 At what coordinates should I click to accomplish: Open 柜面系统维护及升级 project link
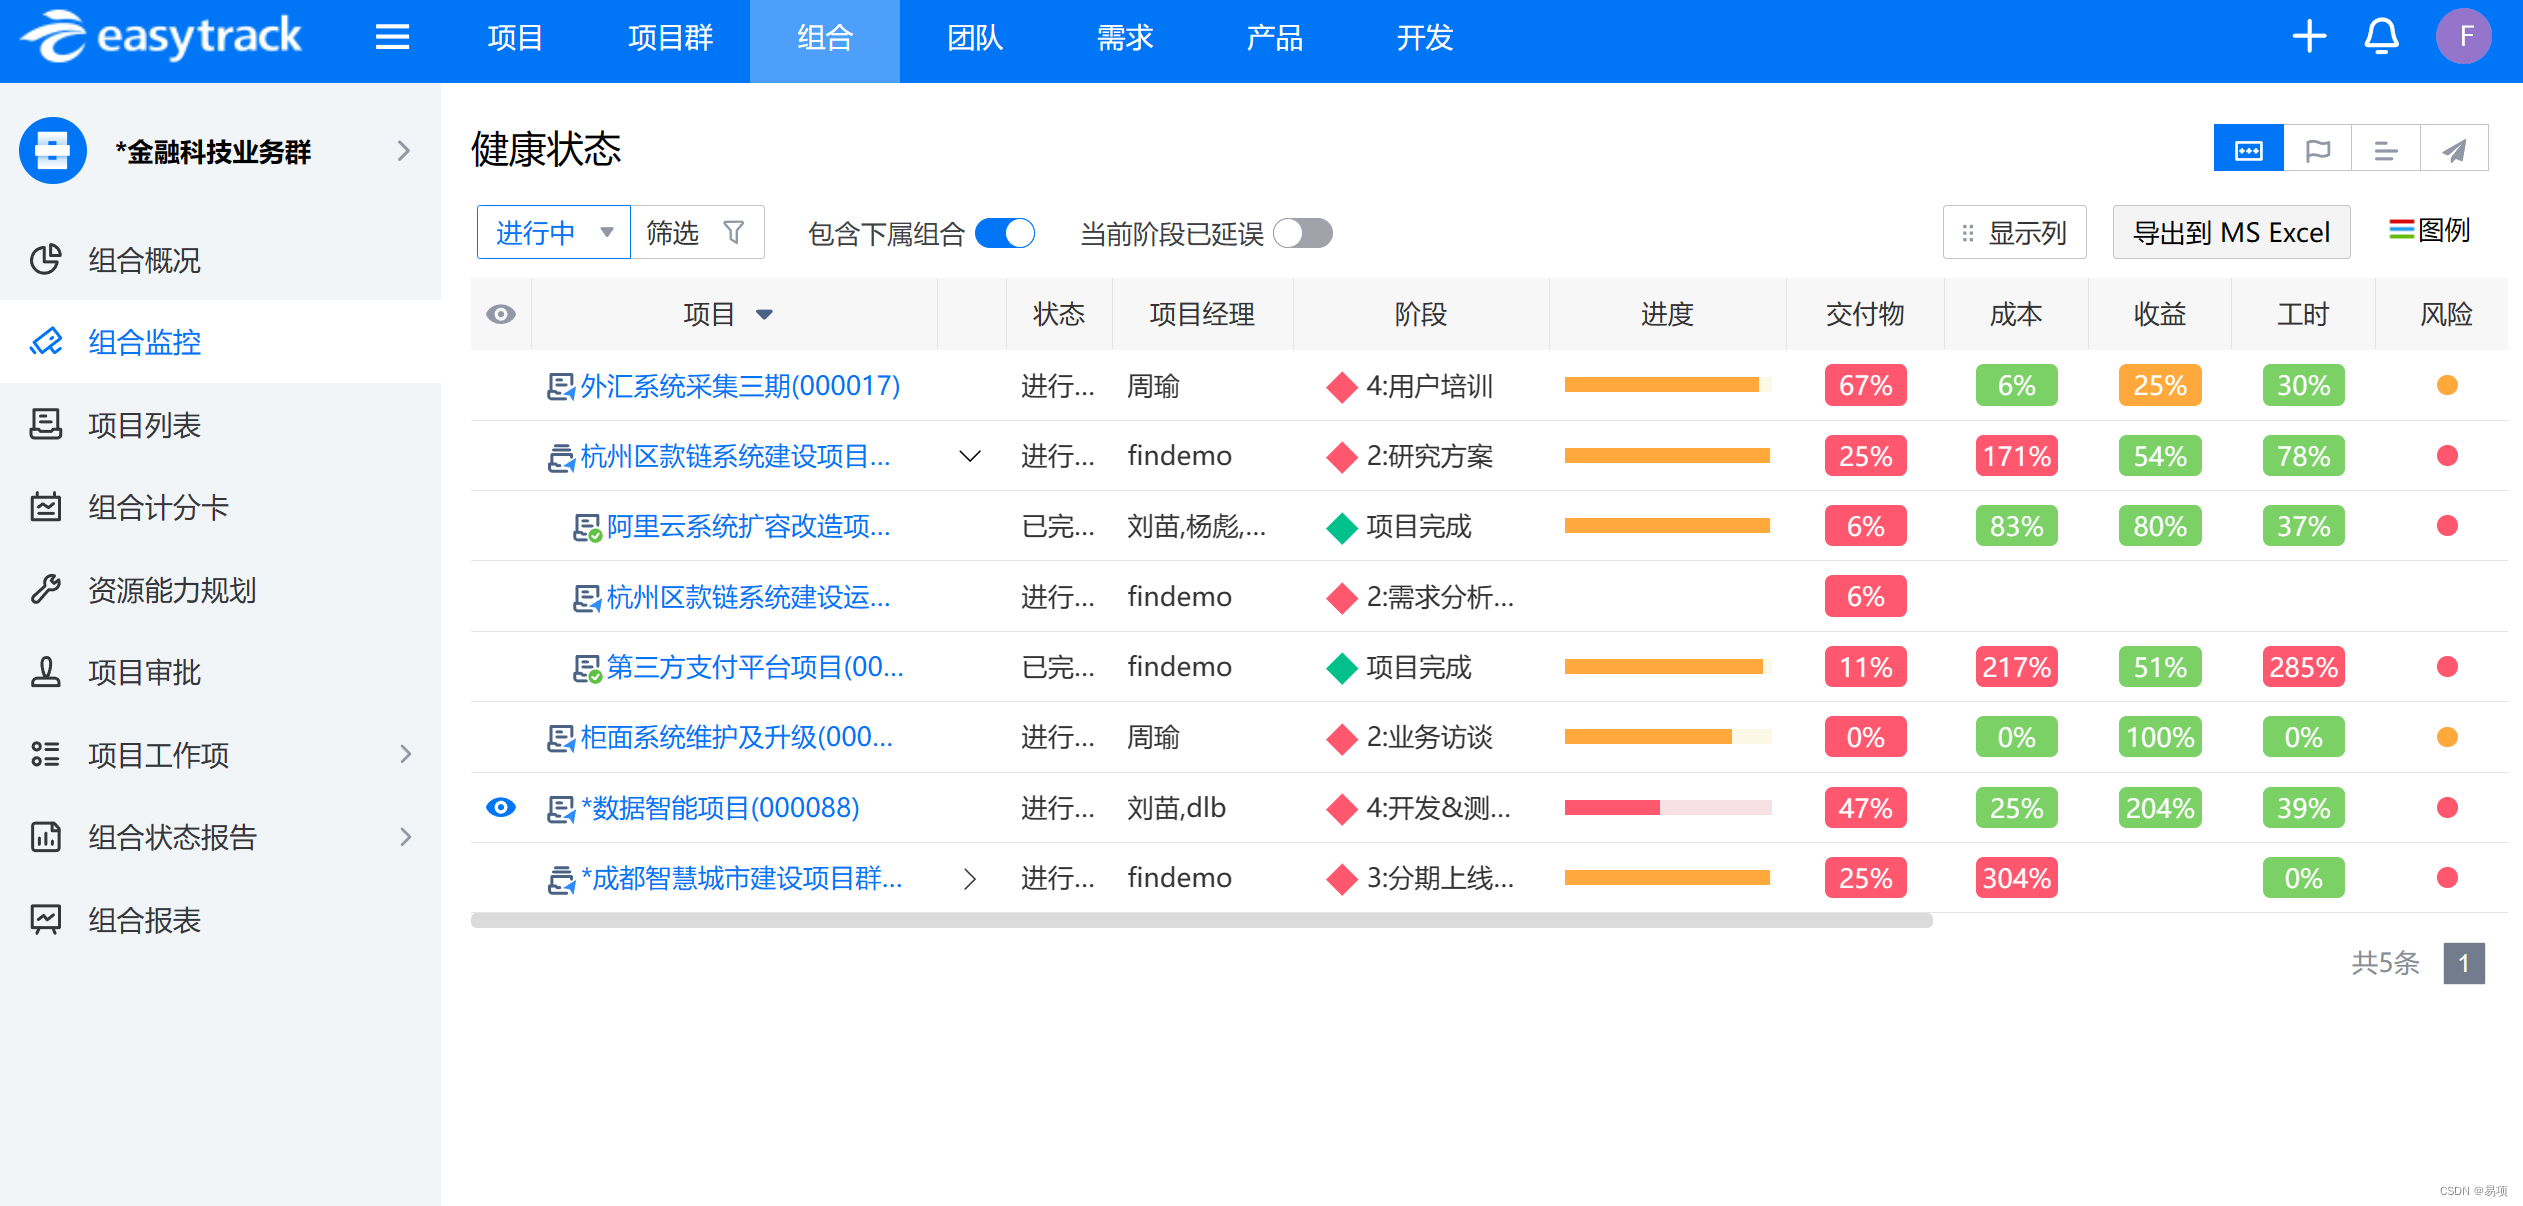click(x=737, y=738)
